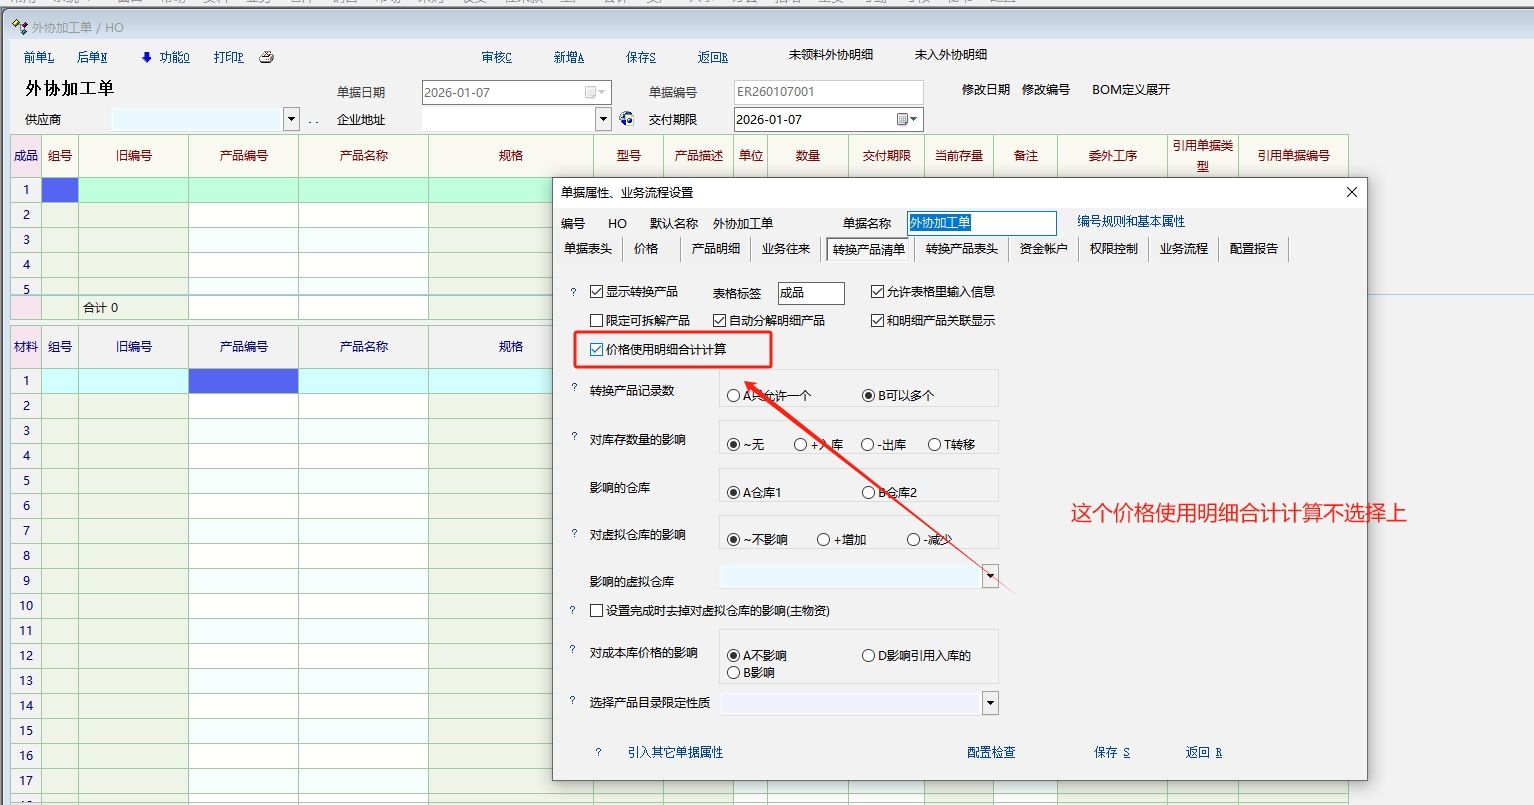This screenshot has width=1534, height=805.
Task: Click the printer icon next to 打印
Action: coord(266,57)
